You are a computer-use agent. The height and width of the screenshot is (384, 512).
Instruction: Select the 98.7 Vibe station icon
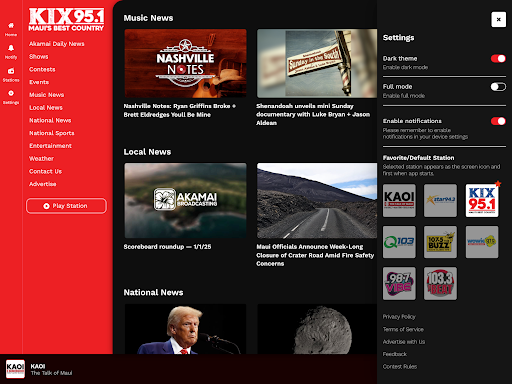[x=399, y=283]
